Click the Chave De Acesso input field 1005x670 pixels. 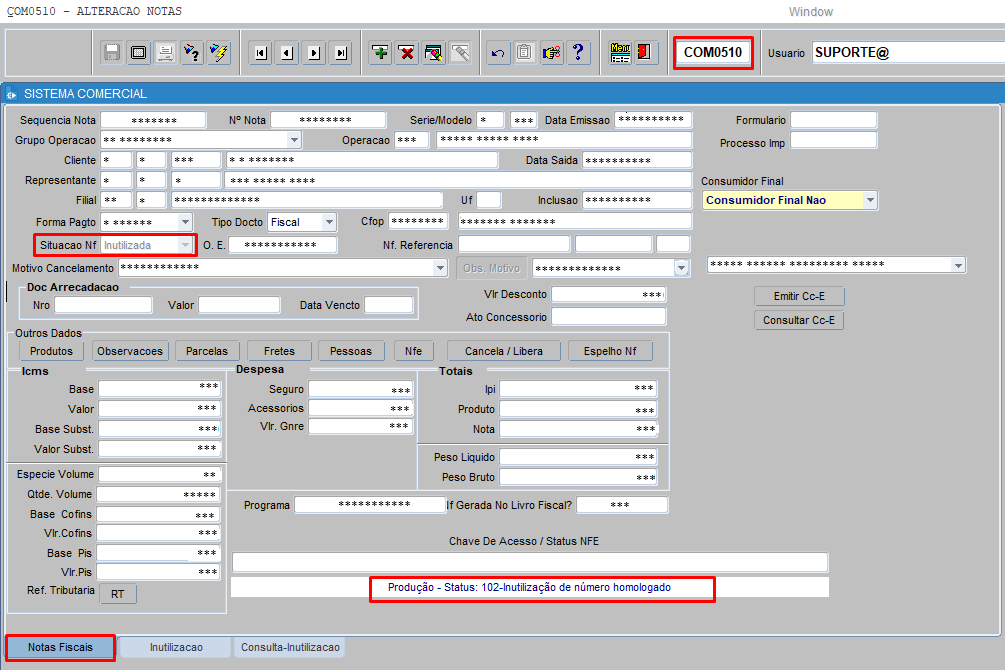pos(530,562)
